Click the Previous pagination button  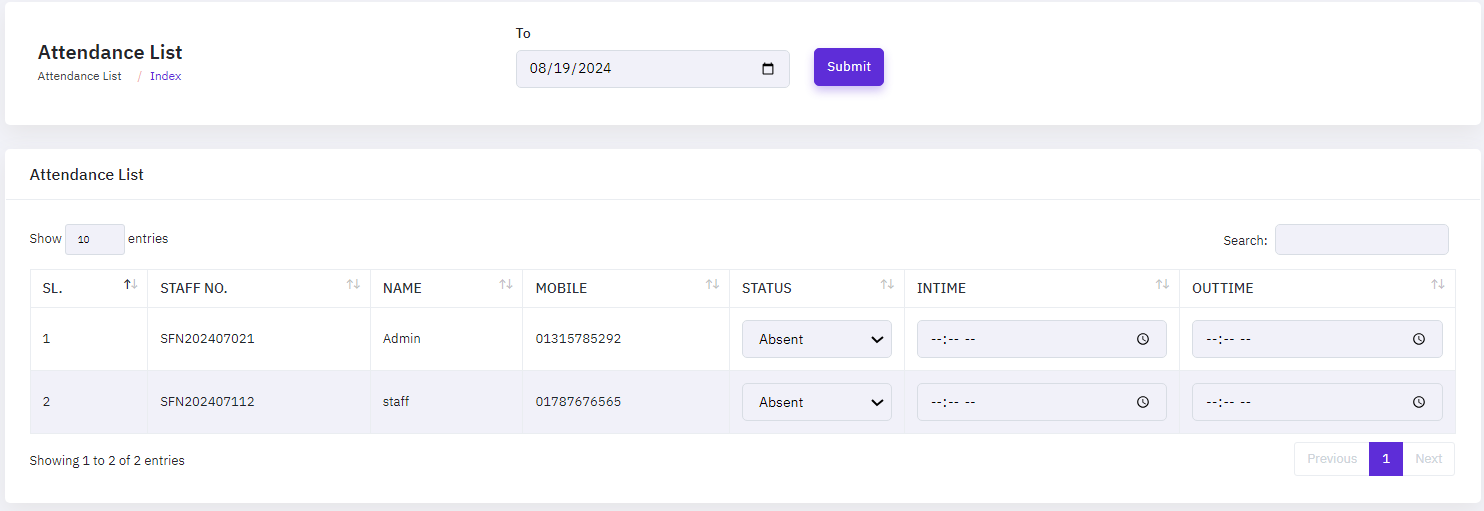tap(1331, 459)
